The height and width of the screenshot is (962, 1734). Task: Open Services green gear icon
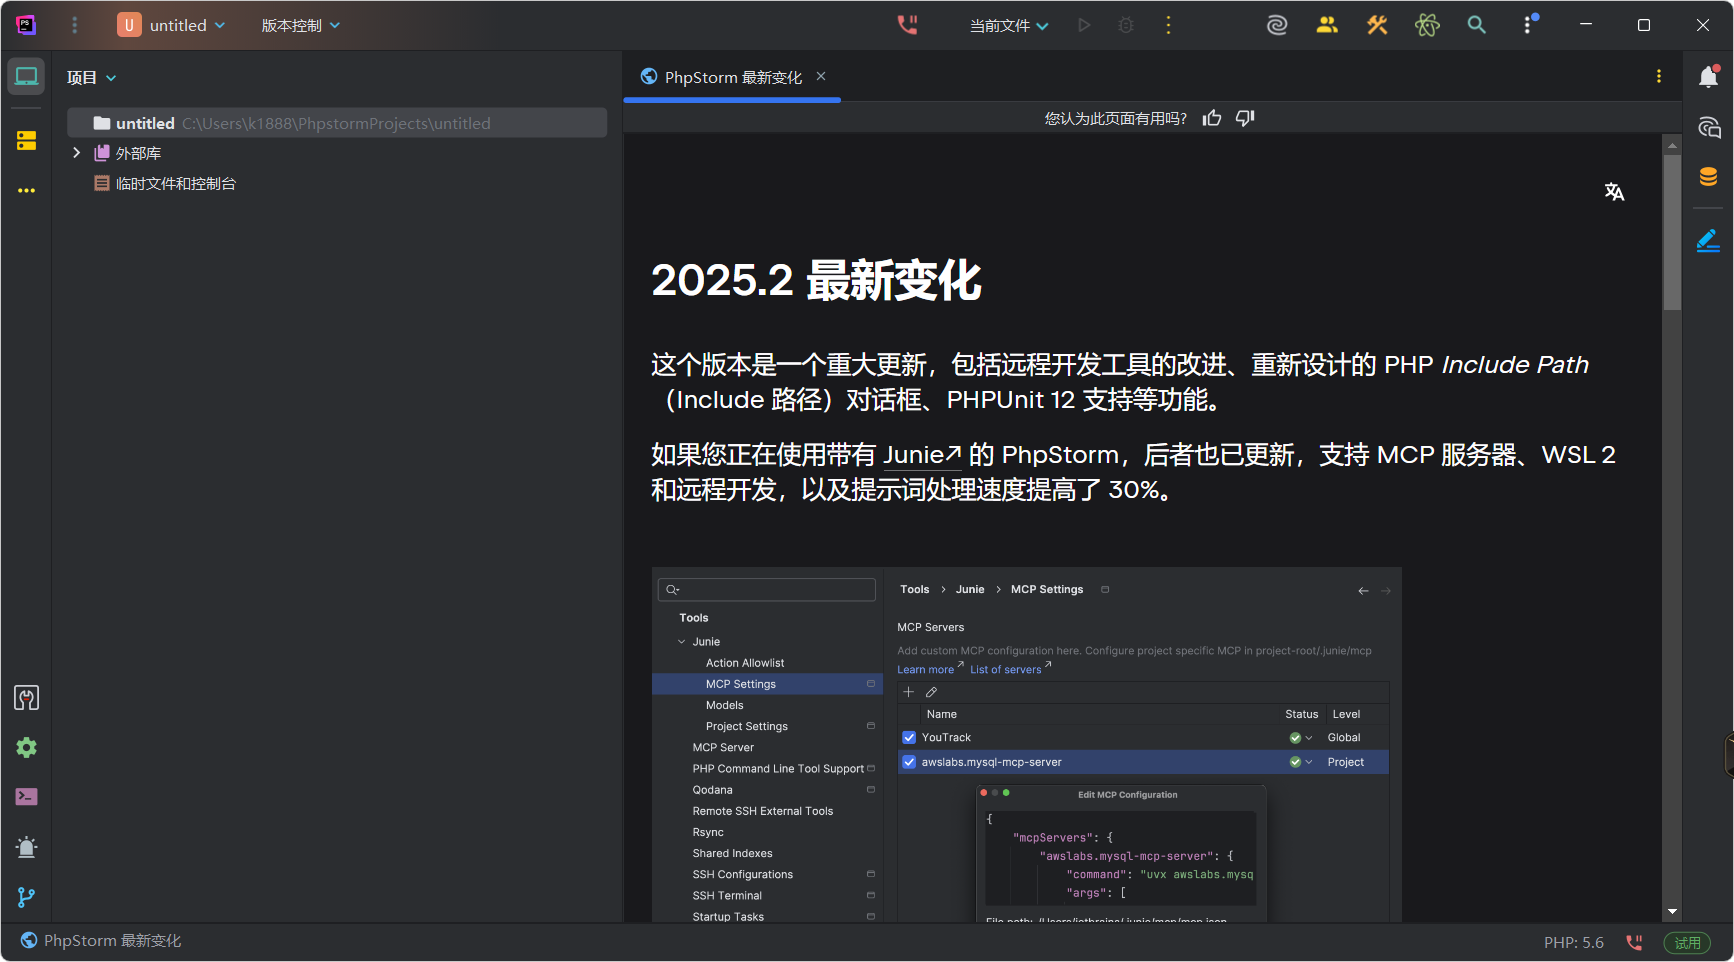[x=26, y=748]
